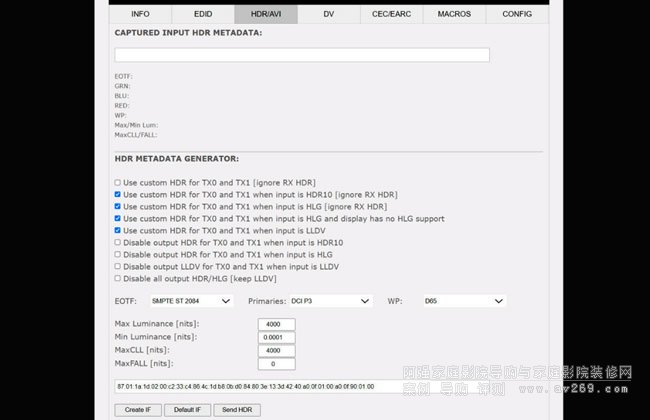Enable Disable output HDR when input is HDR10
The height and width of the screenshot is (420, 650).
[x=119, y=242]
